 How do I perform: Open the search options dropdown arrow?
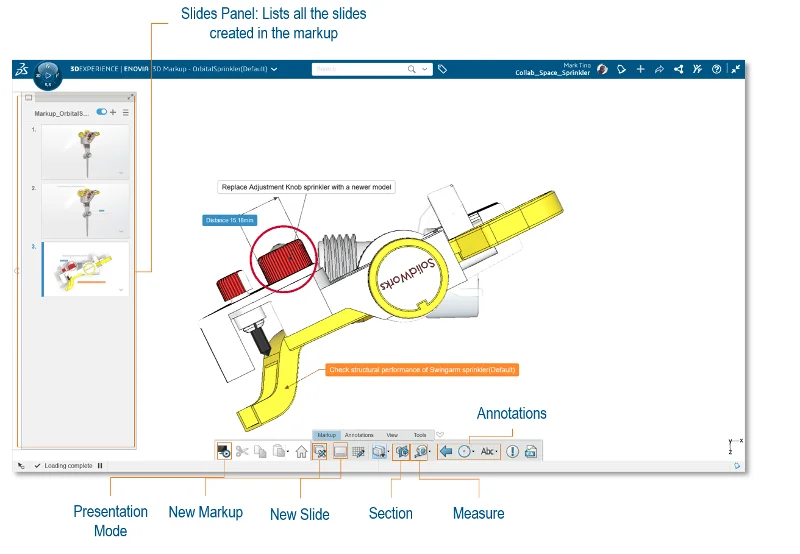pyautogui.click(x=426, y=70)
